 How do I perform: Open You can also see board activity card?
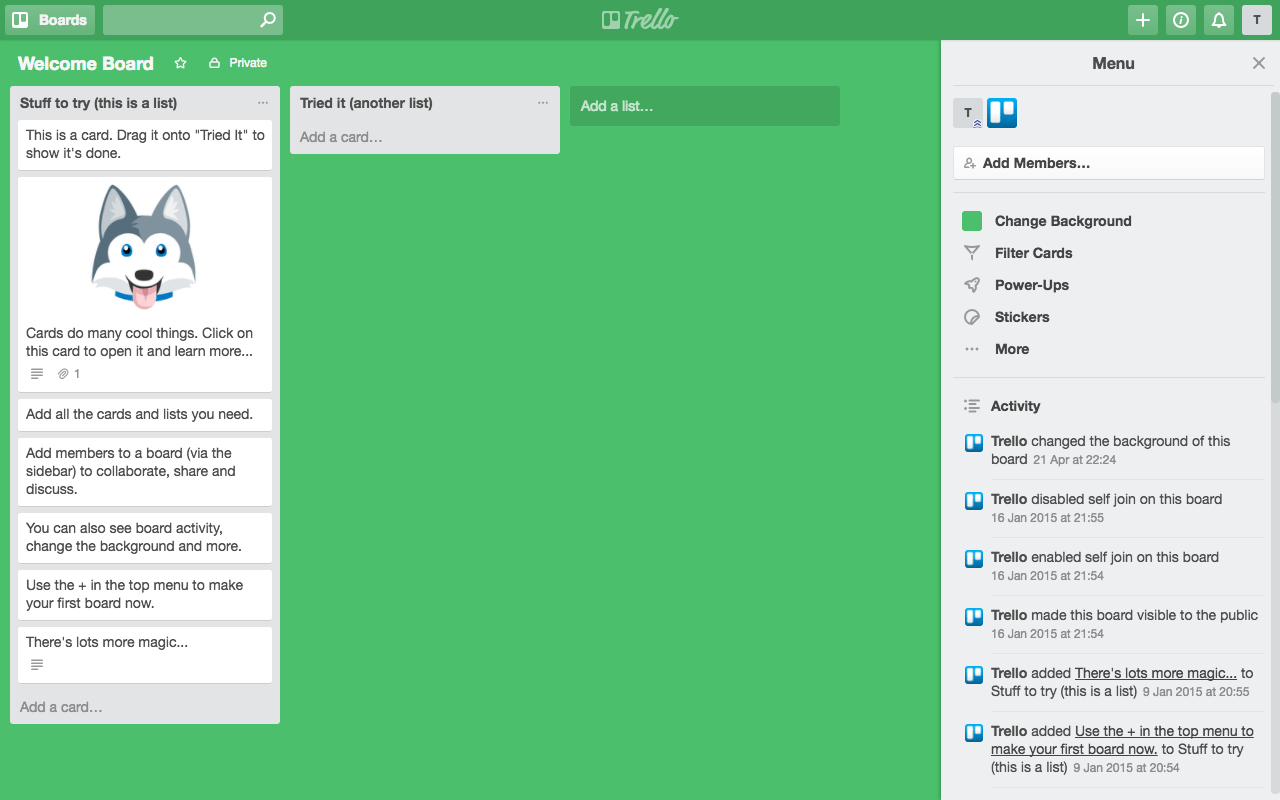point(145,538)
